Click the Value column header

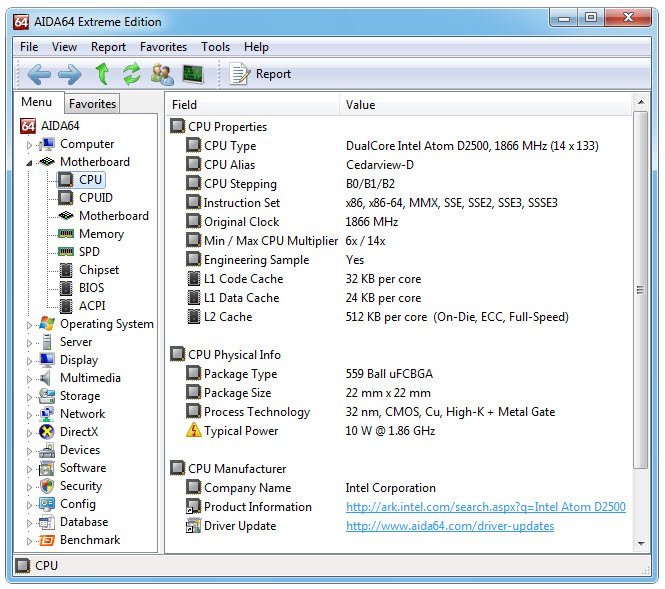pyautogui.click(x=486, y=105)
